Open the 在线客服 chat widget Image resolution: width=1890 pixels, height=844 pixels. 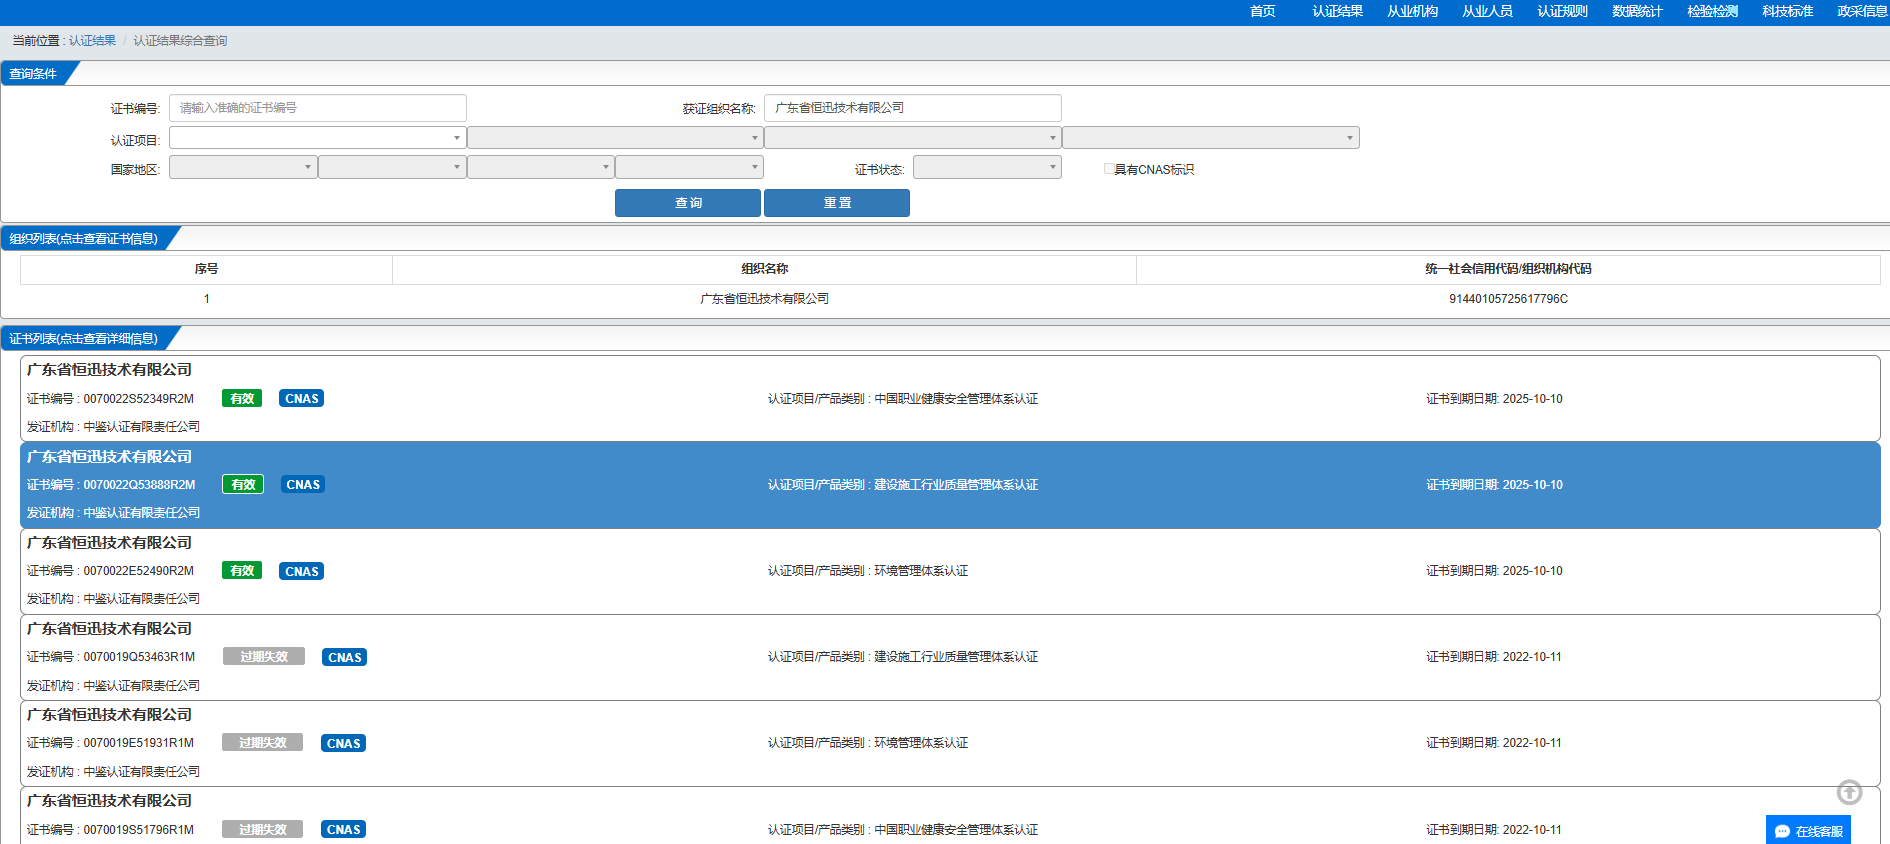(x=1808, y=831)
